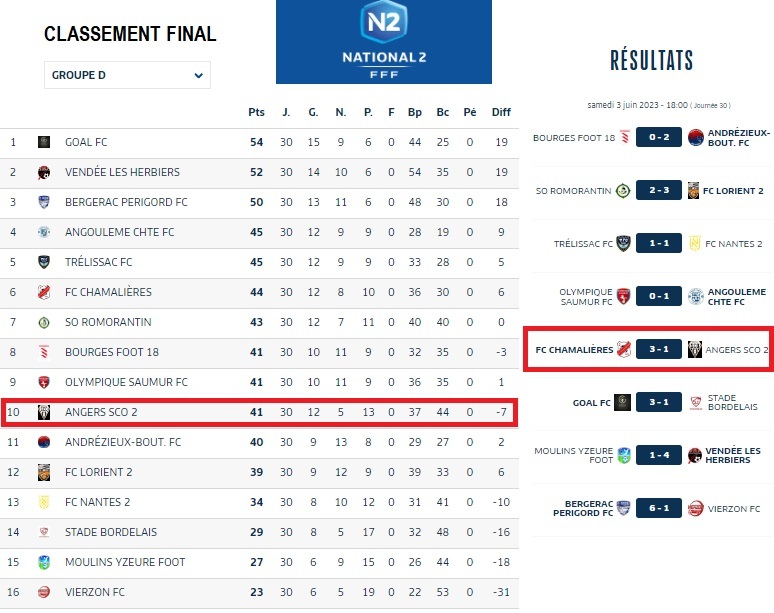Click the GOAL FC club crest in standings
The height and width of the screenshot is (613, 774).
click(x=44, y=143)
